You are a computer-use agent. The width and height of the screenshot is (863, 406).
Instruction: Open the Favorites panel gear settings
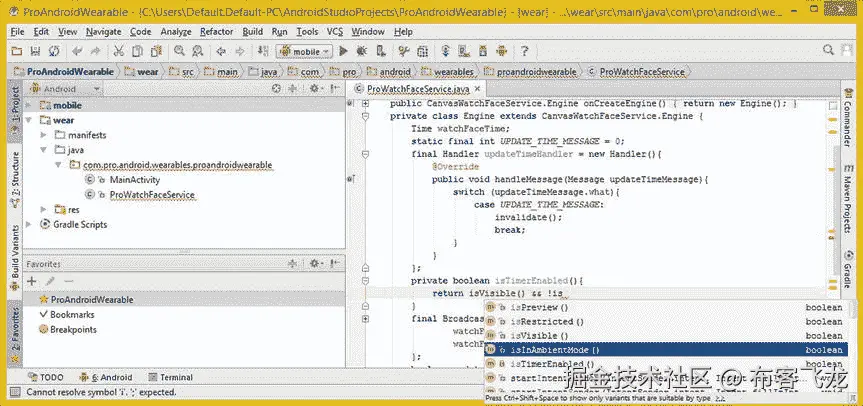coord(315,264)
